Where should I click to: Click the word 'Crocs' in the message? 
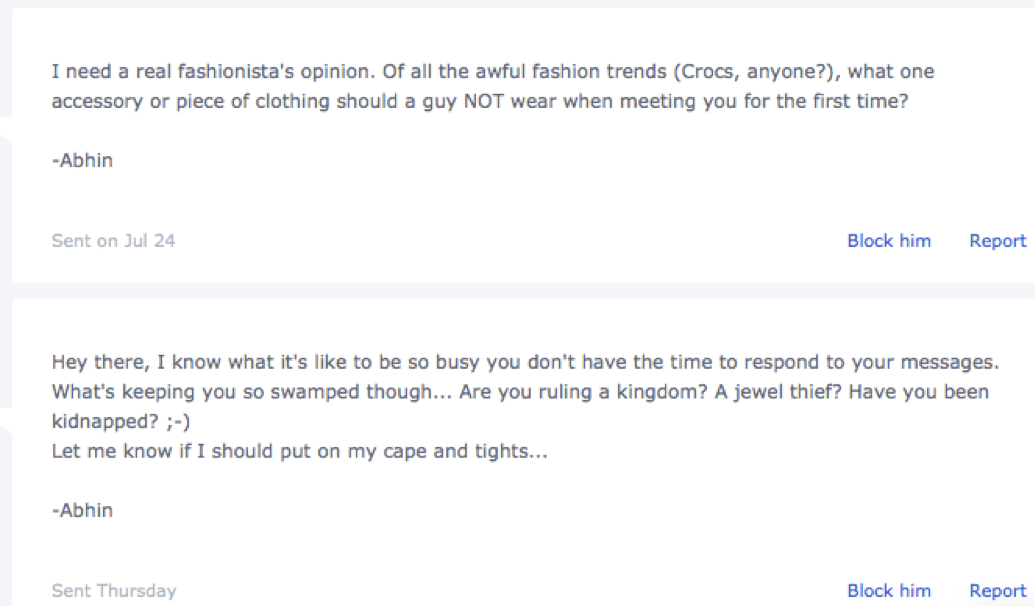coord(707,73)
